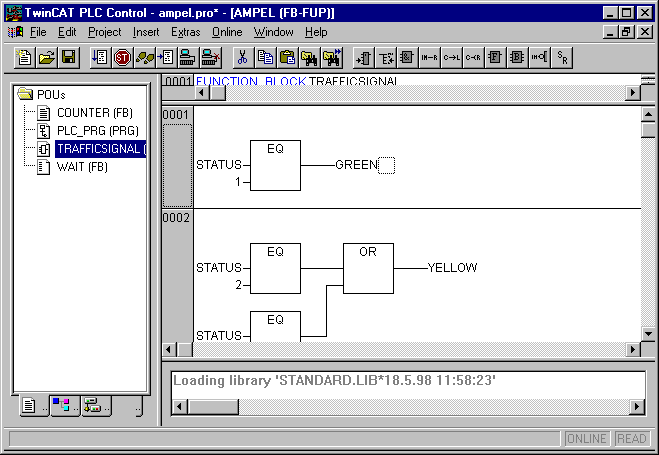
Task: Open the Extras menu
Action: (x=185, y=32)
